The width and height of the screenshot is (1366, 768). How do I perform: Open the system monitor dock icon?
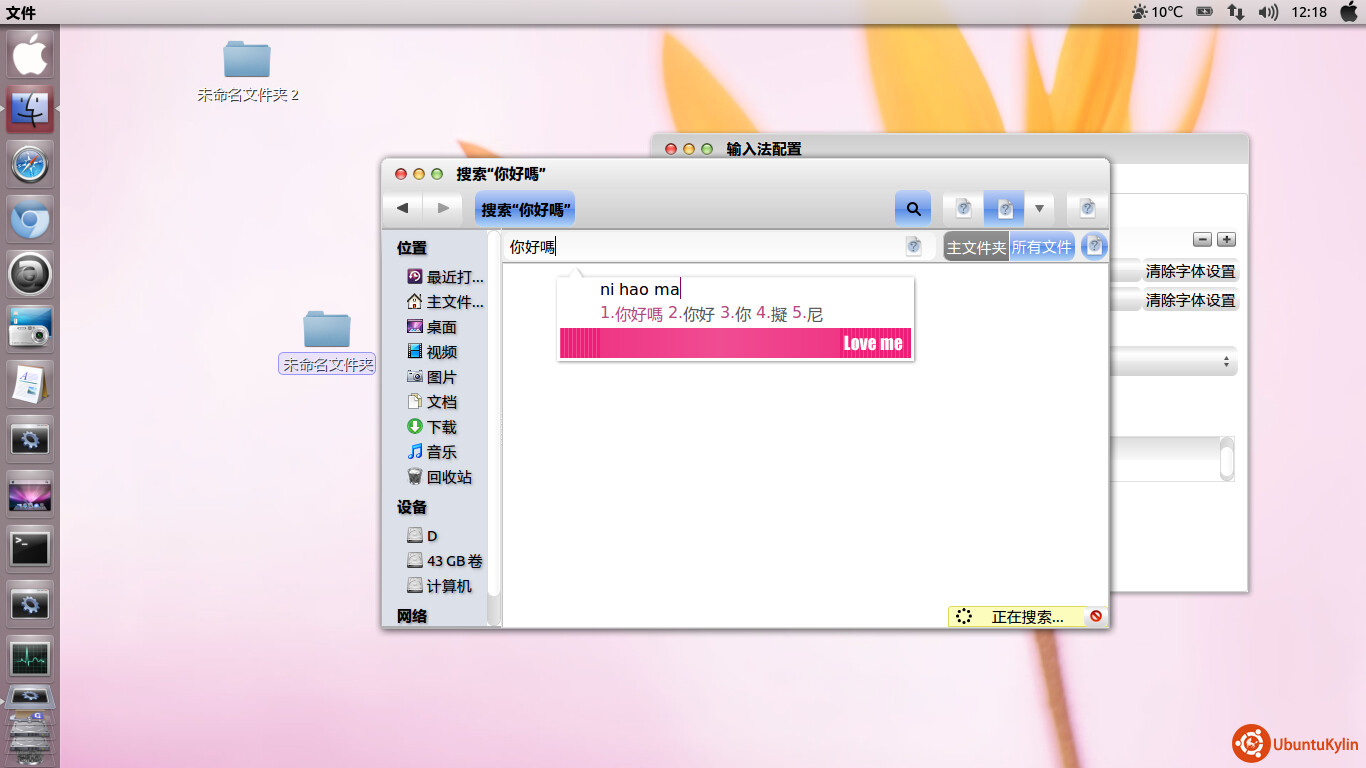tap(30, 658)
